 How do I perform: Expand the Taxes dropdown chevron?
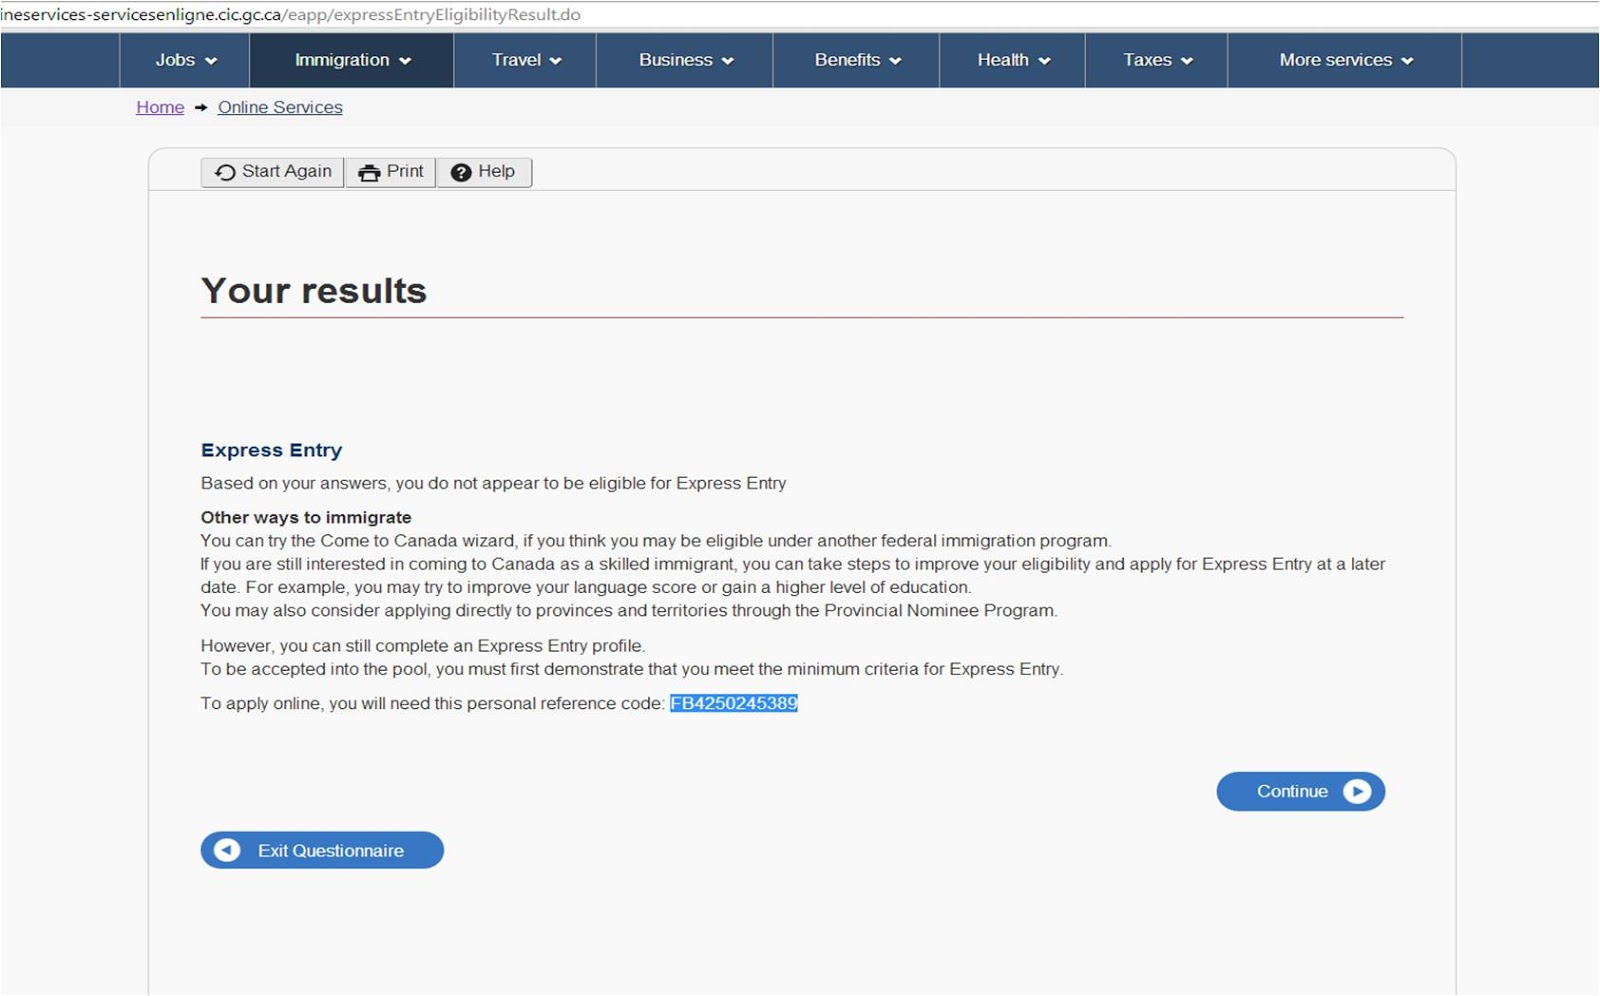coord(1187,61)
